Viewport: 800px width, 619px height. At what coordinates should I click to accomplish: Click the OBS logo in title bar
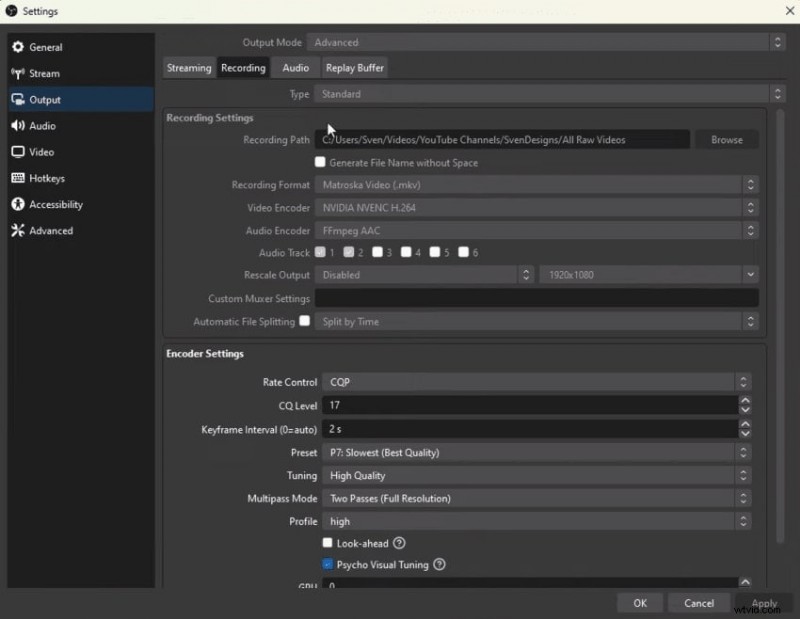(11, 11)
